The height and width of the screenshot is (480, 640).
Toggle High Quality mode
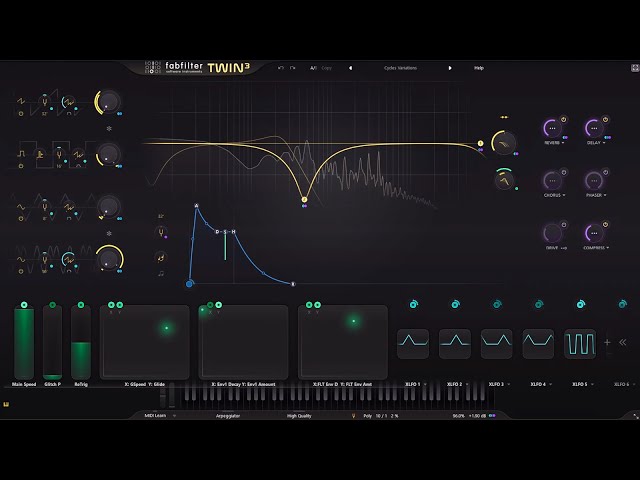click(x=299, y=416)
